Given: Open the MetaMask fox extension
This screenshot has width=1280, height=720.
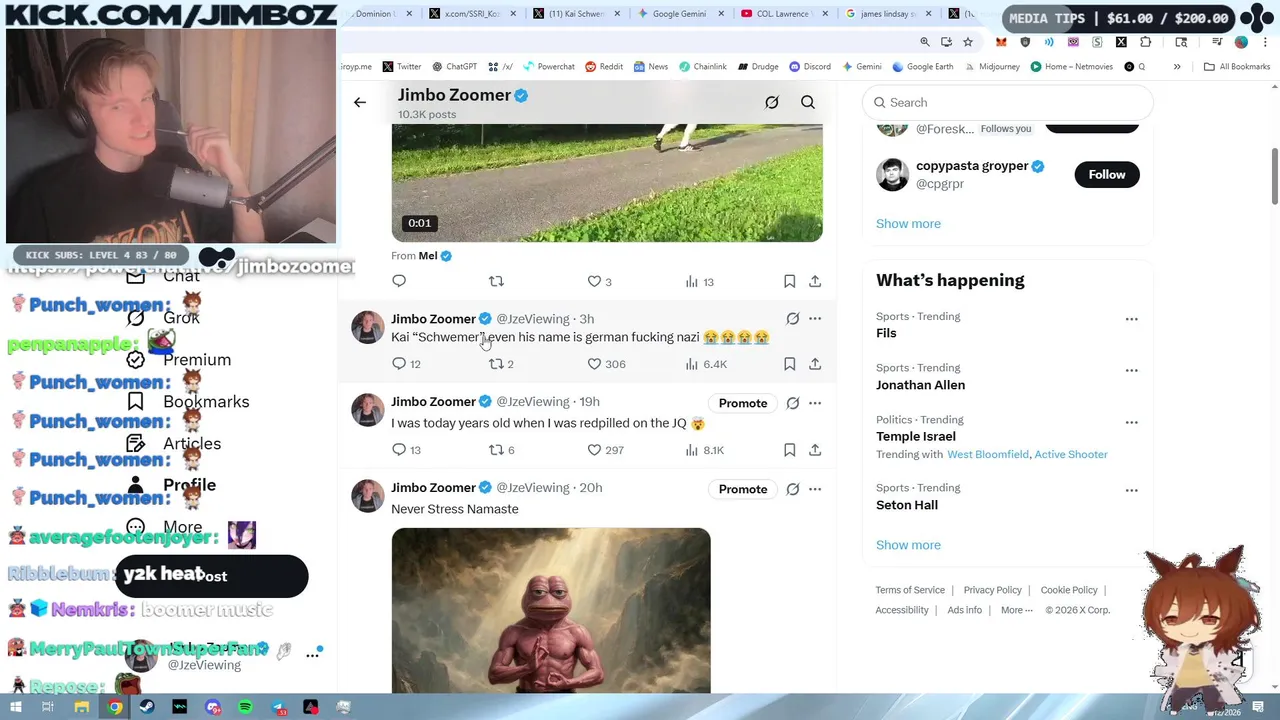Looking at the screenshot, I should [1001, 42].
